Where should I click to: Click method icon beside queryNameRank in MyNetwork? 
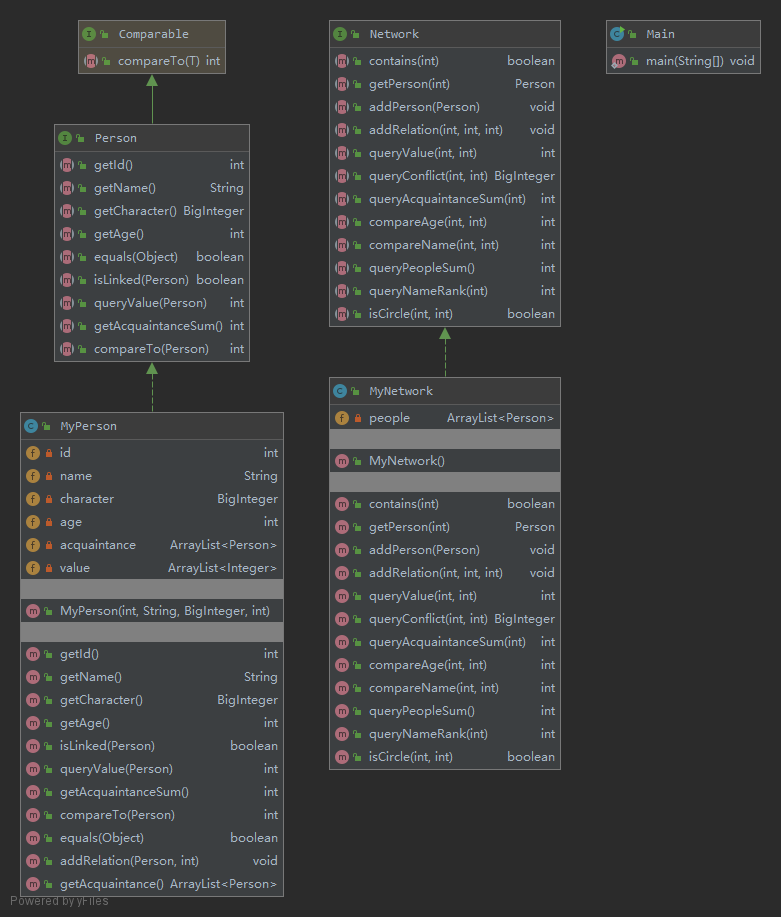coord(342,734)
